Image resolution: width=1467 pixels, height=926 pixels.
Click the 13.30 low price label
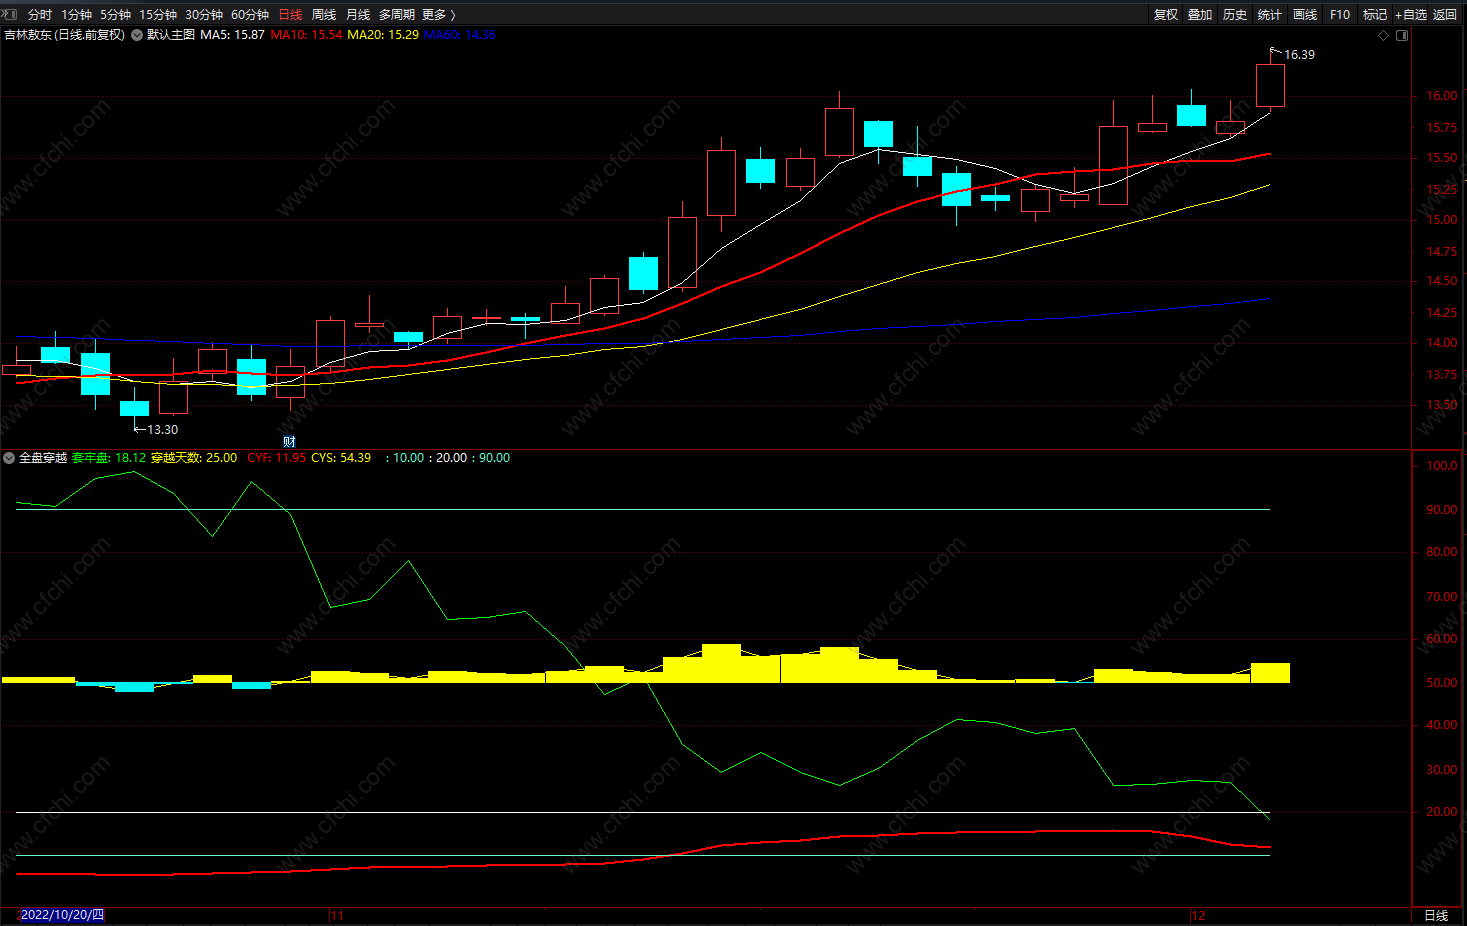162,430
